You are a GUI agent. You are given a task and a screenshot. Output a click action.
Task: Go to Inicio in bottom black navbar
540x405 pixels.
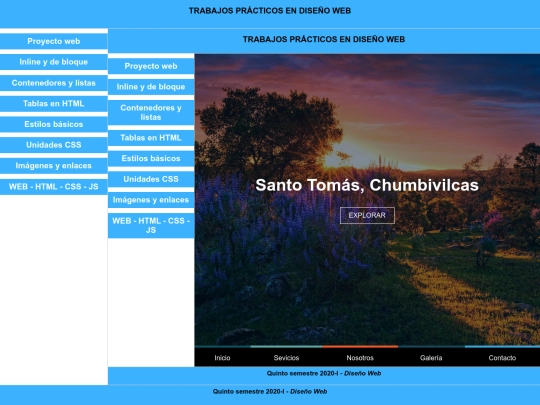222,358
